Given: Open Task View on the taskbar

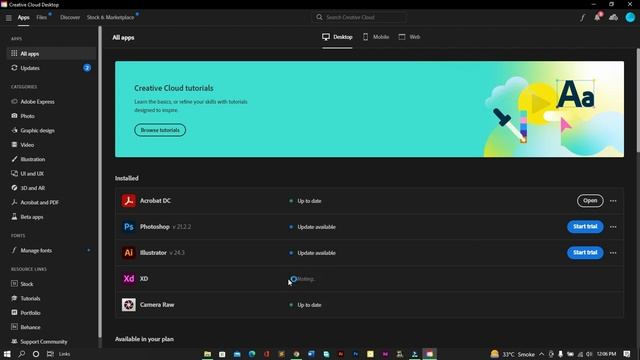Looking at the screenshot, I should (50, 354).
